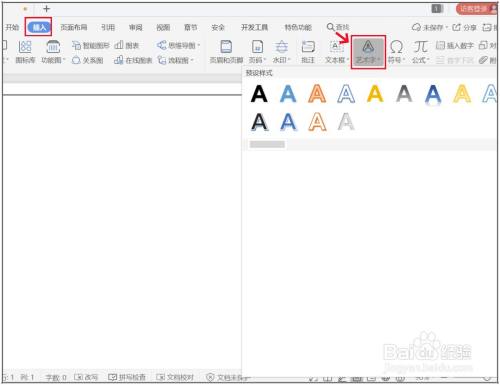Toggle 改写 overwrite mode in status bar
Screen dimensions: 500x385
[86, 378]
